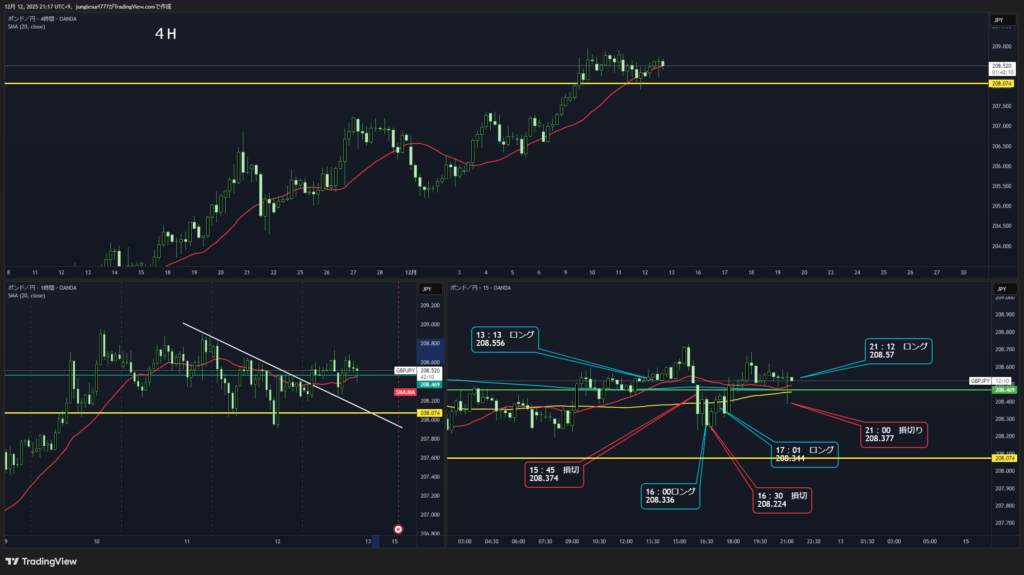Click the green 208.469 price tag on 15-minute chart
Viewport: 1024px width, 575px height.
click(1003, 390)
